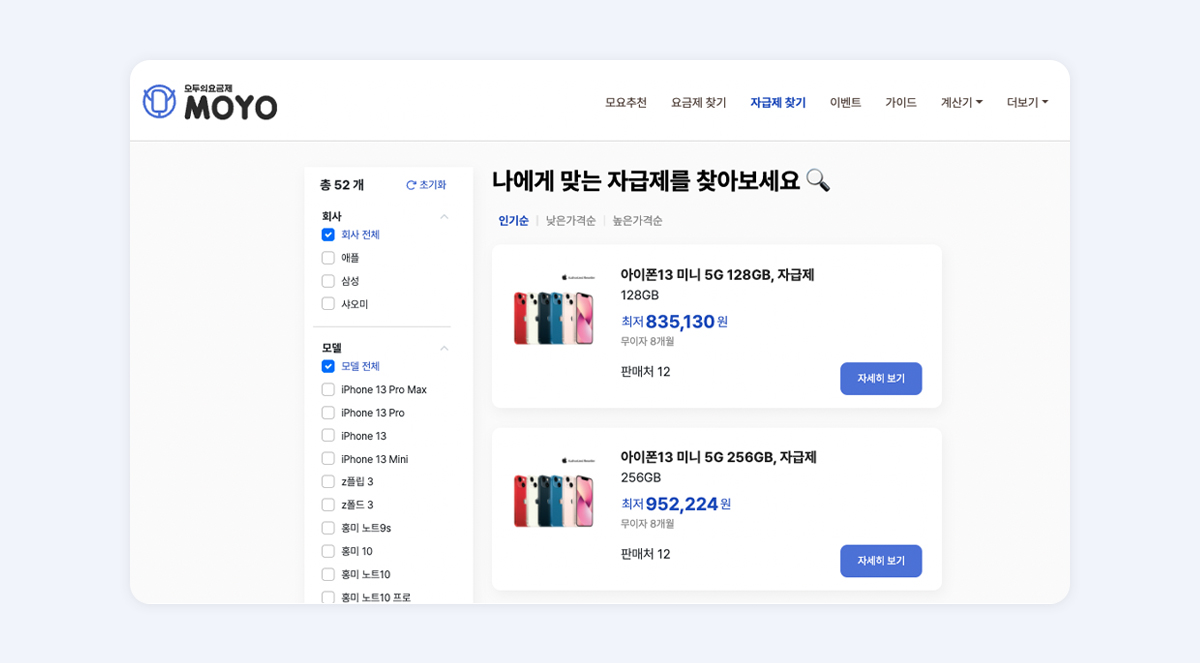1200x663 pixels.
Task: Check the 애플 company checkbox
Action: 328,258
